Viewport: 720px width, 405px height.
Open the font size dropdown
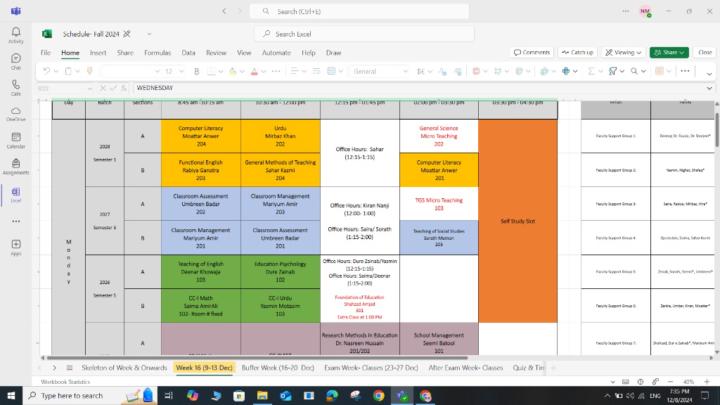181,71
